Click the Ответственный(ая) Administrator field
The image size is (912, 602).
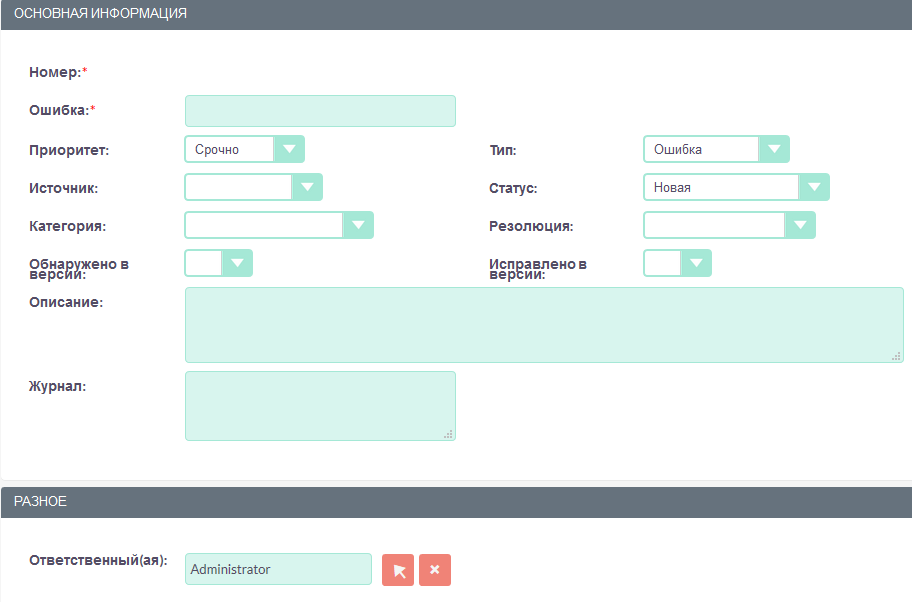(x=278, y=569)
